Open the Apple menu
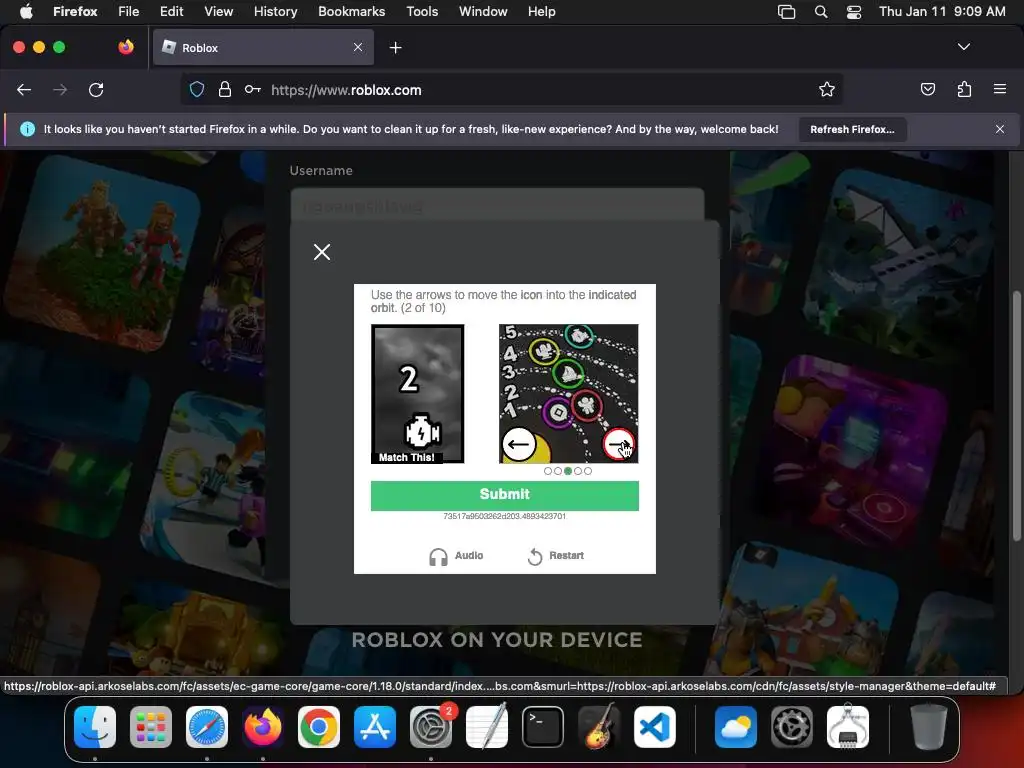1024x768 pixels. point(26,12)
